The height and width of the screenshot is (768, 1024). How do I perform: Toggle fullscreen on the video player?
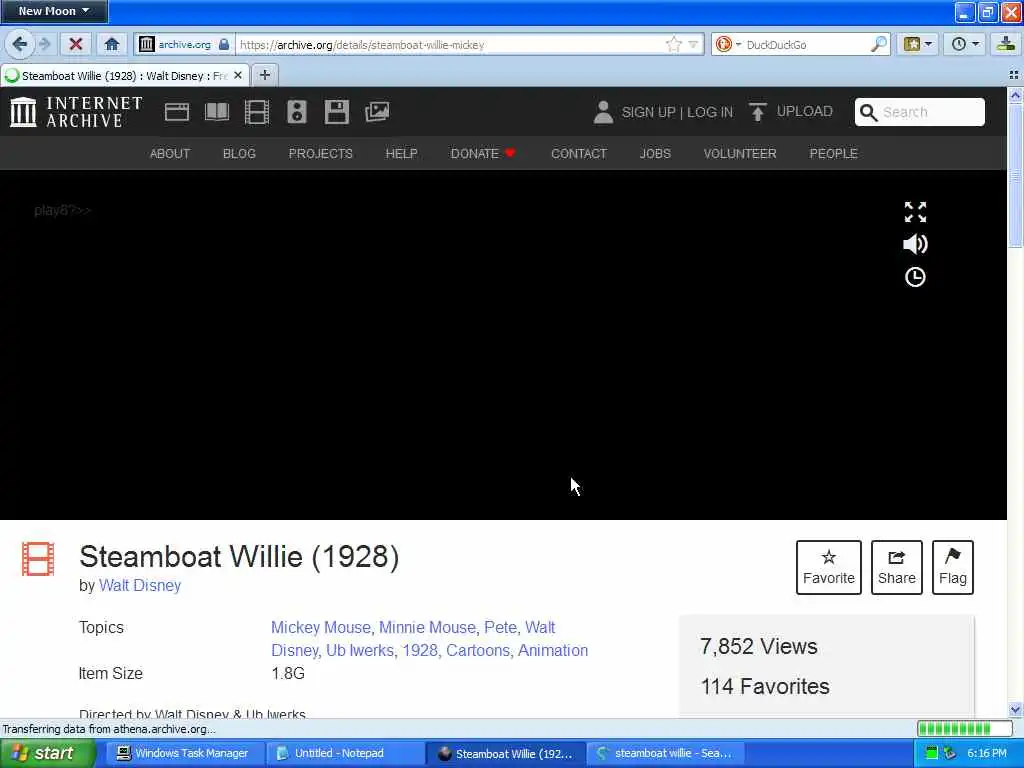[915, 212]
